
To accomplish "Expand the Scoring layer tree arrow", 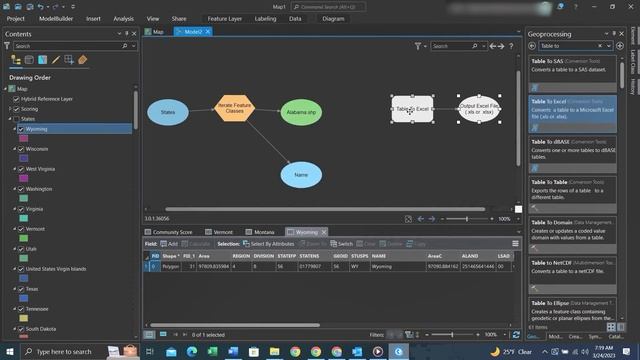I will click(10, 109).
